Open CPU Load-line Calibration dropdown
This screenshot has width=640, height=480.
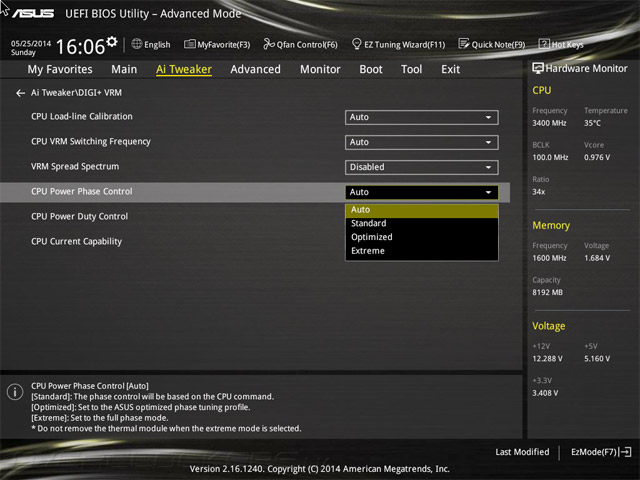click(421, 118)
